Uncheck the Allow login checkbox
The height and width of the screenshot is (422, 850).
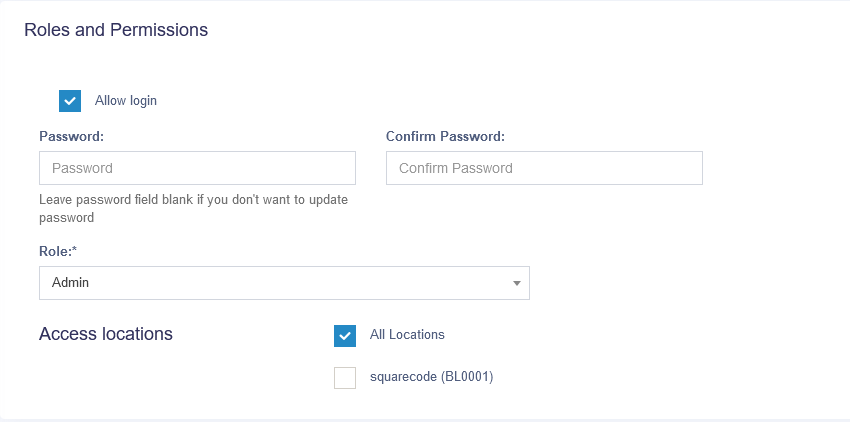click(x=70, y=101)
